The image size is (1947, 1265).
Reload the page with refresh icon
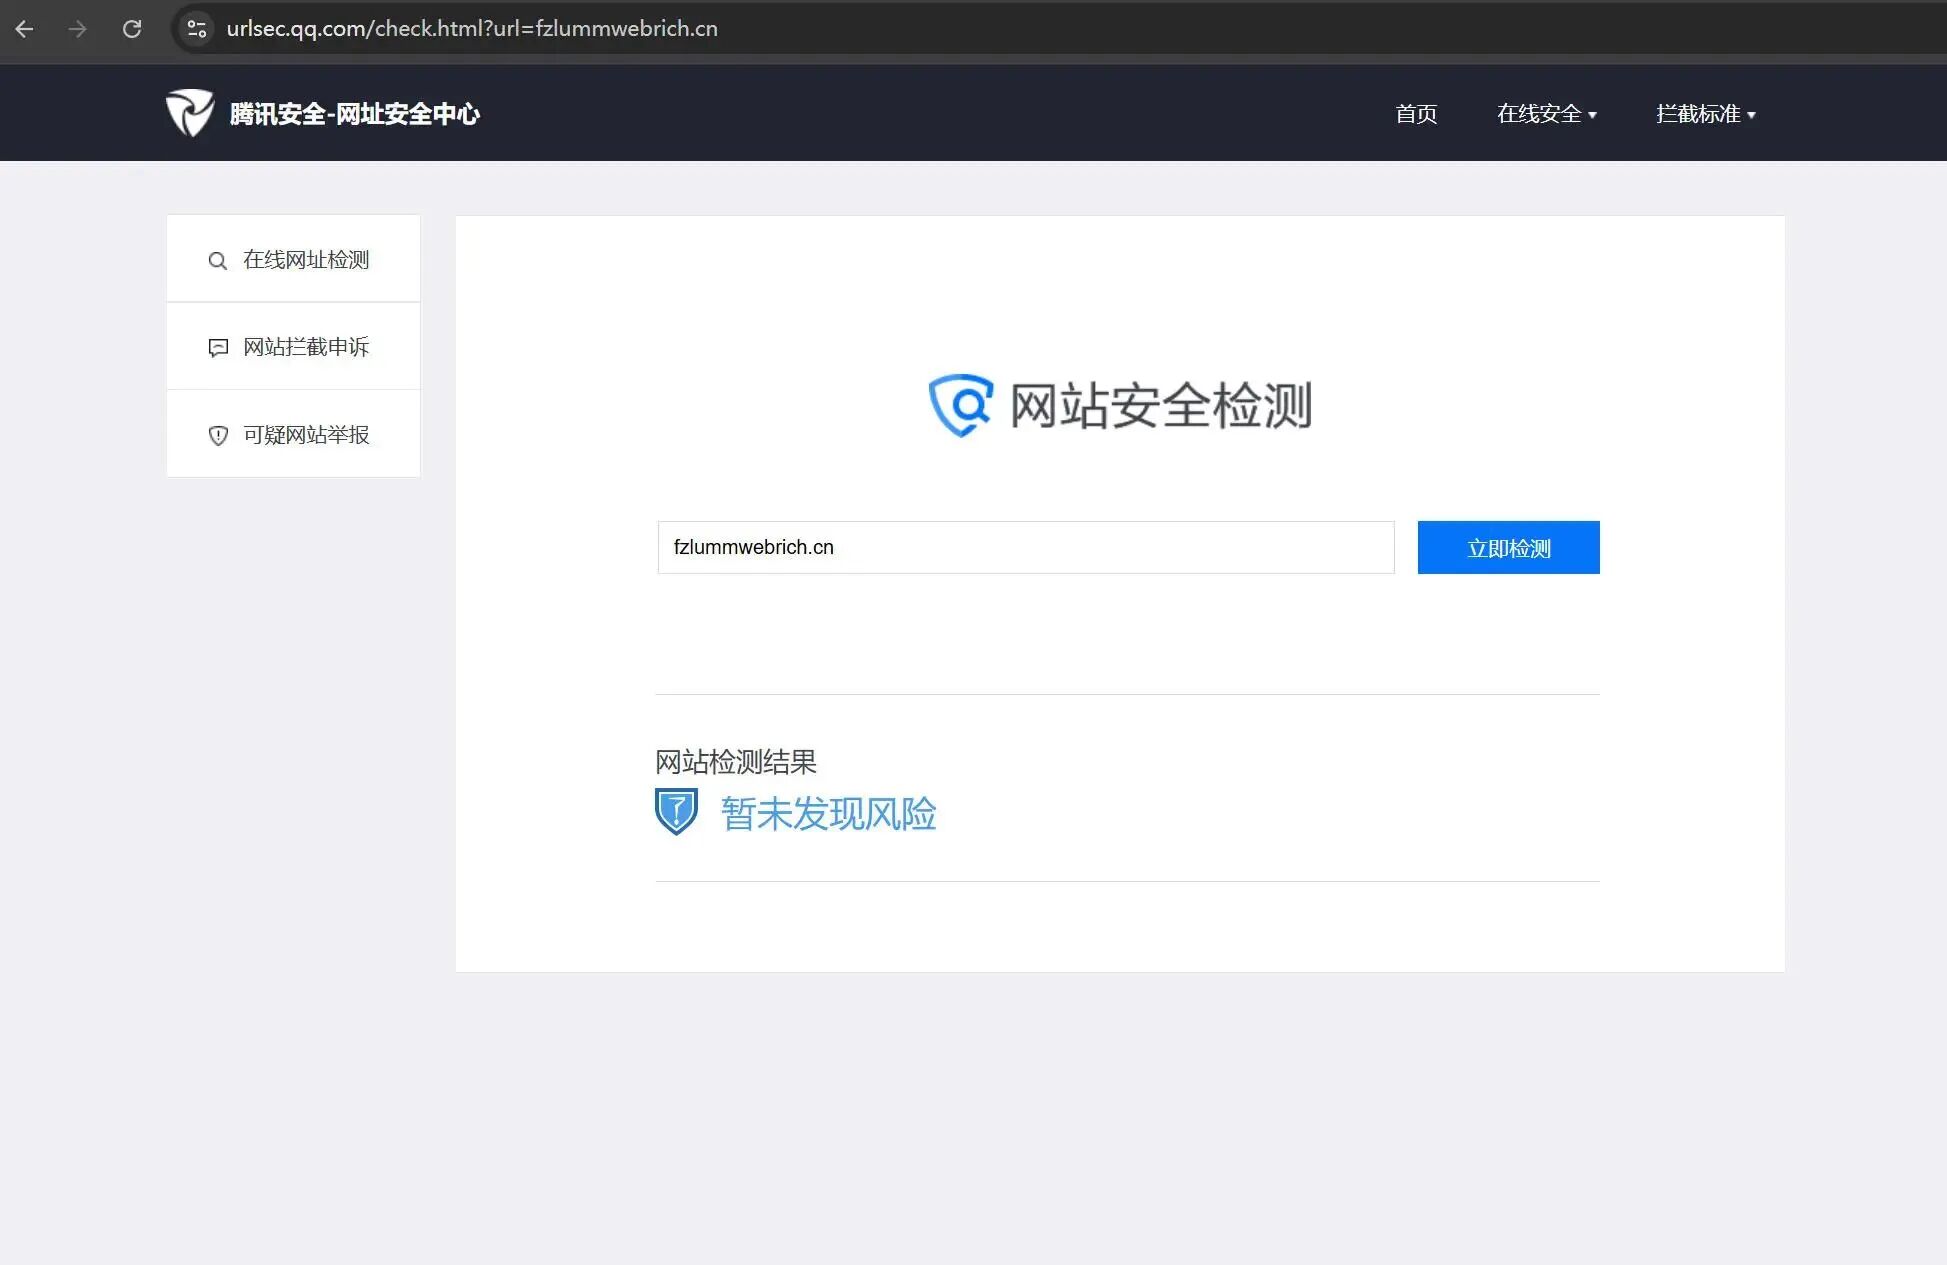point(132,29)
